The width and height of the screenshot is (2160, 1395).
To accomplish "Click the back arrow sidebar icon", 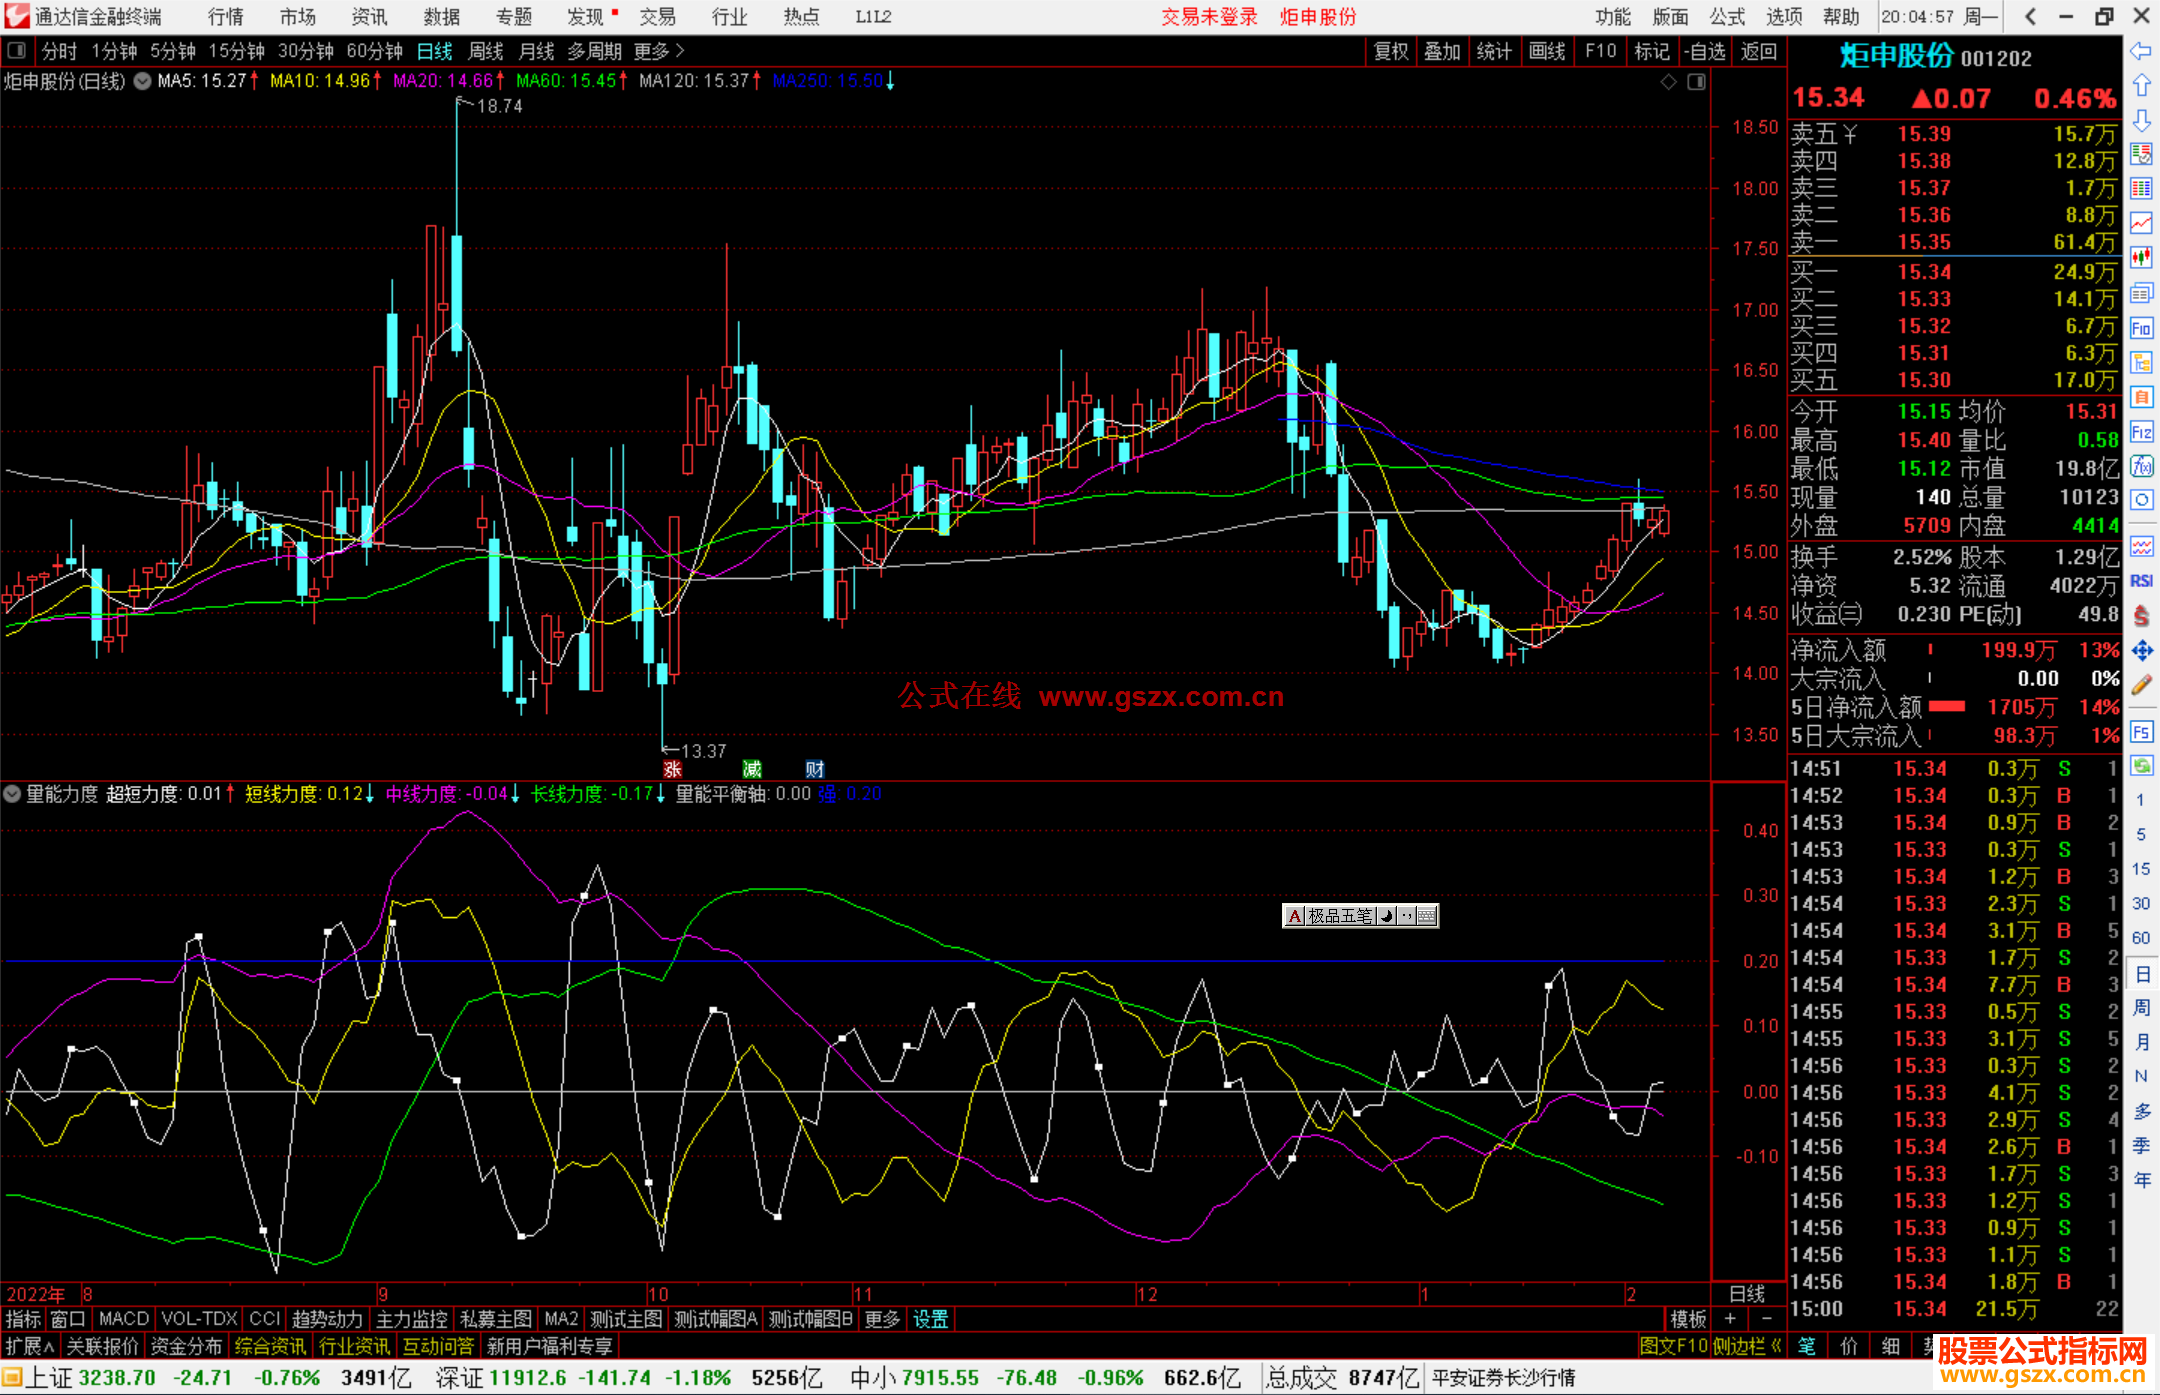I will [x=2141, y=51].
